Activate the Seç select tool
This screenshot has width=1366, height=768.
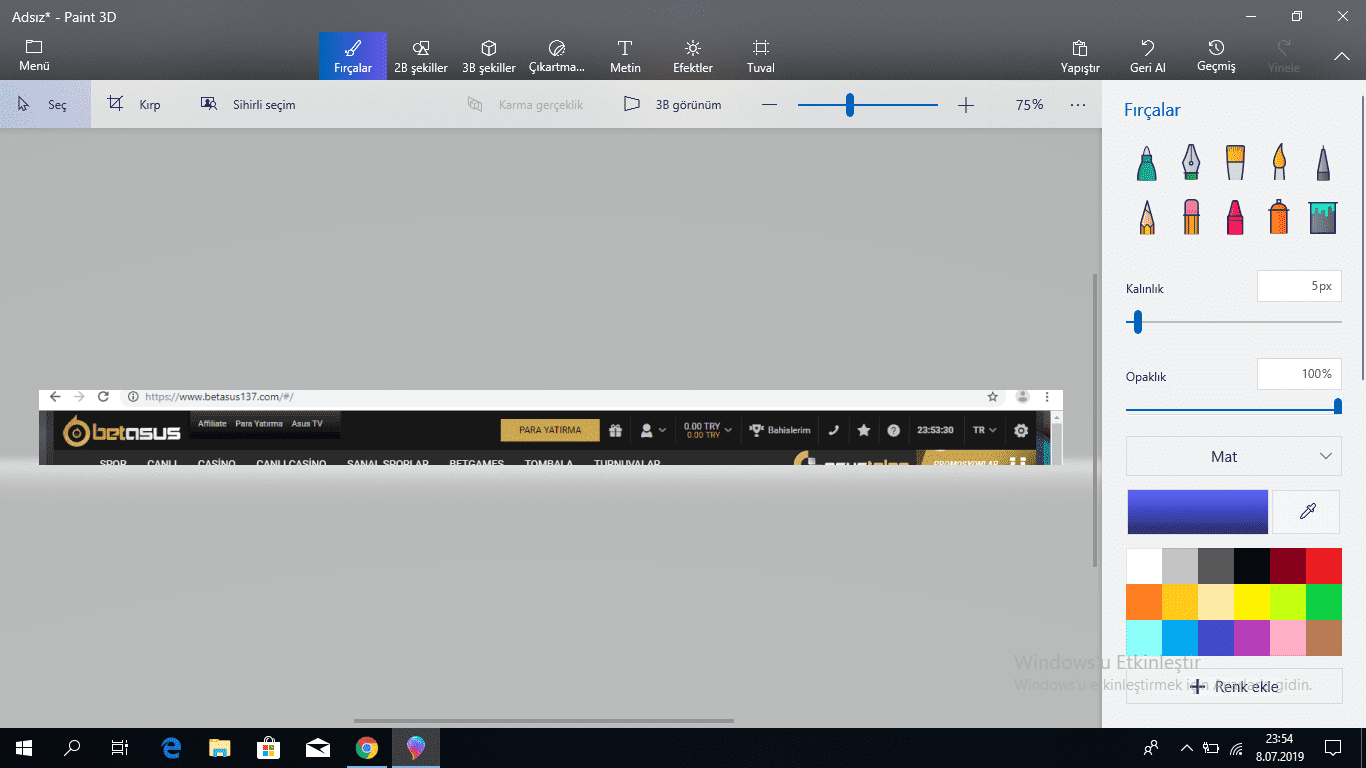coord(45,104)
